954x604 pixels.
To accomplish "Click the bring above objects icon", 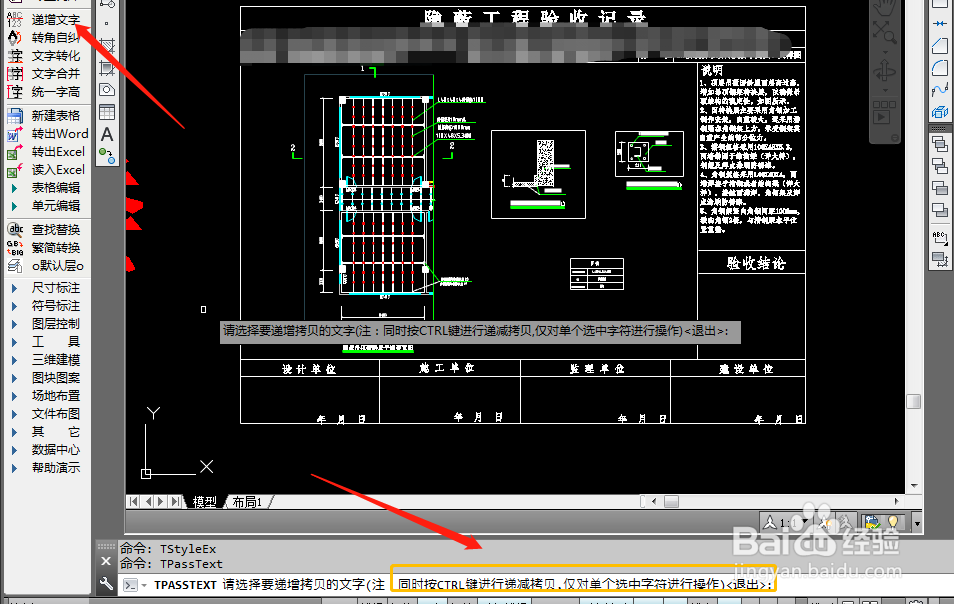I will coord(940,188).
